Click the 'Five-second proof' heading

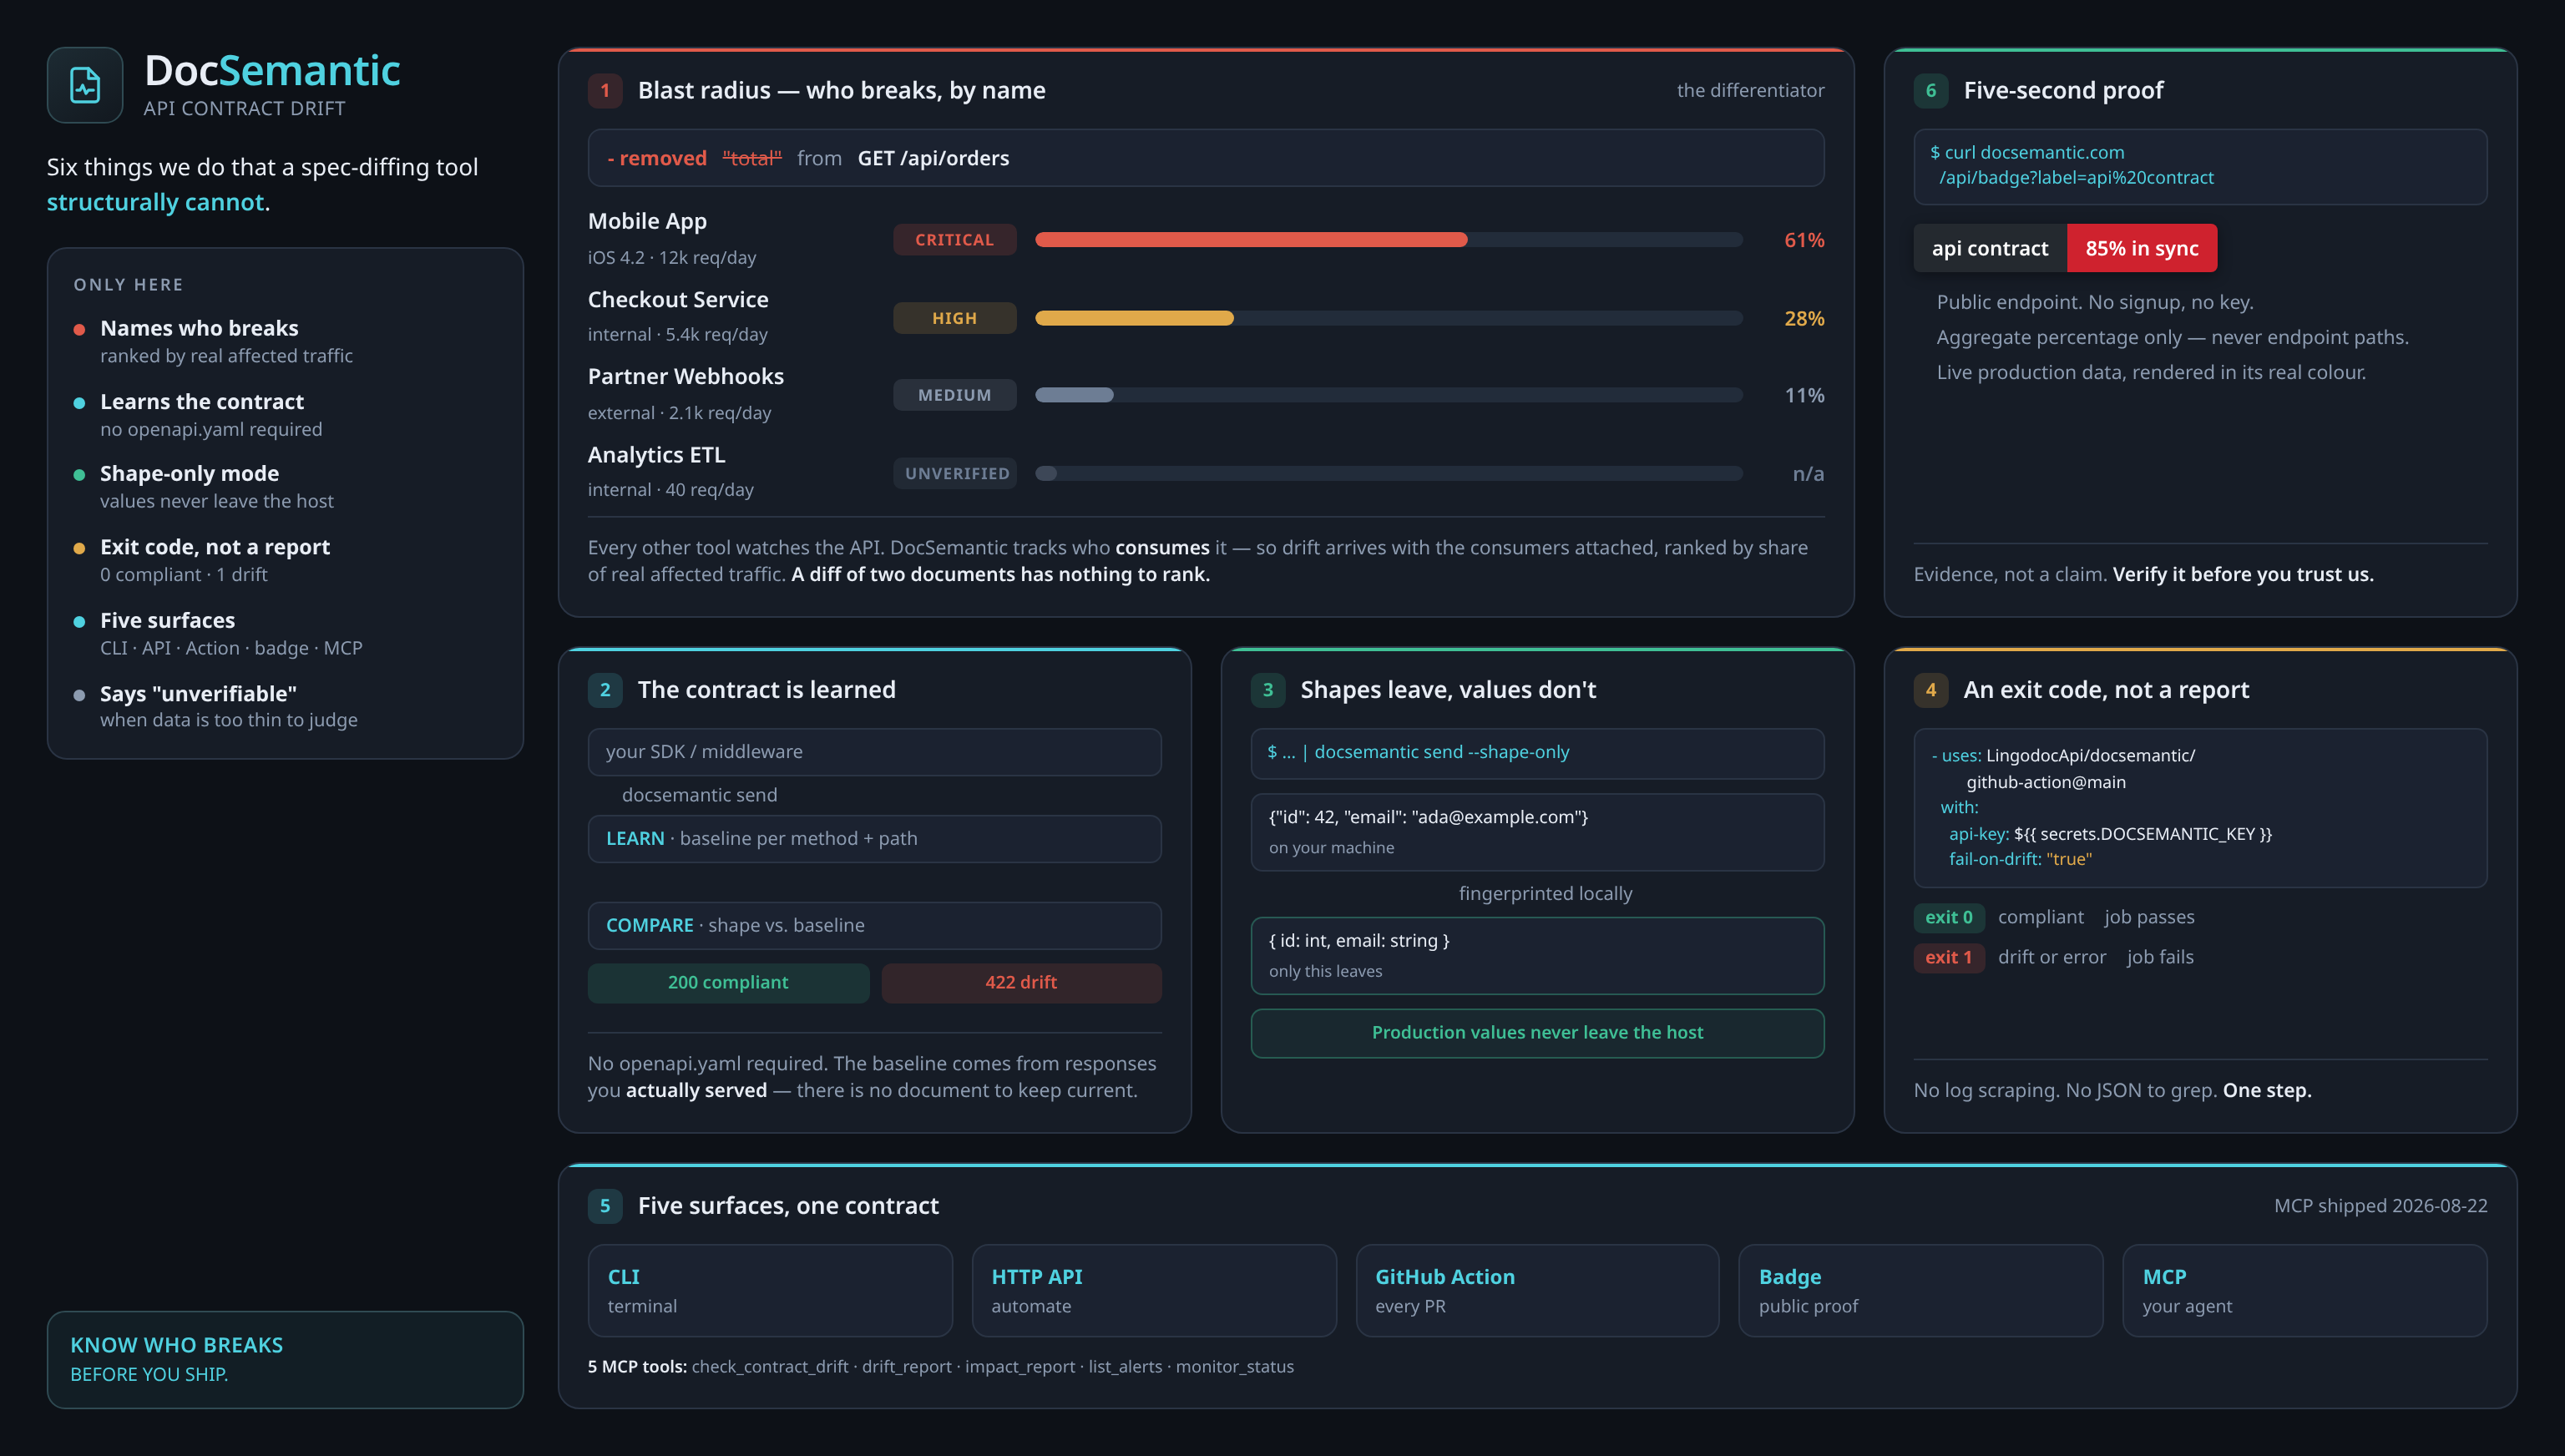[x=2063, y=90]
